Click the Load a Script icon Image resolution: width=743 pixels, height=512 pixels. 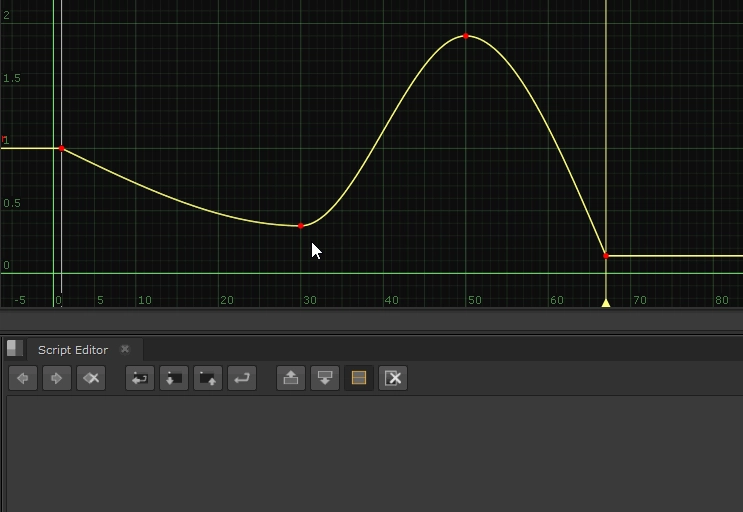[174, 378]
